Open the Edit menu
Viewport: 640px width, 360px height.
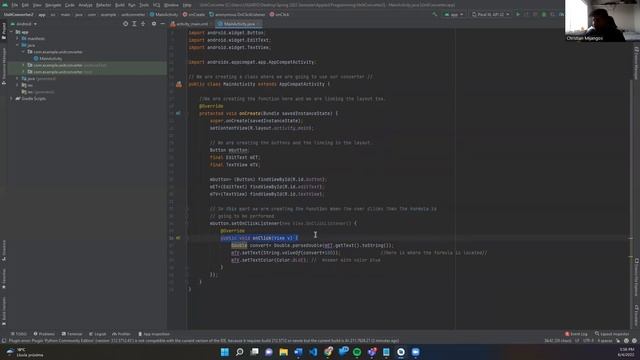[25, 5]
